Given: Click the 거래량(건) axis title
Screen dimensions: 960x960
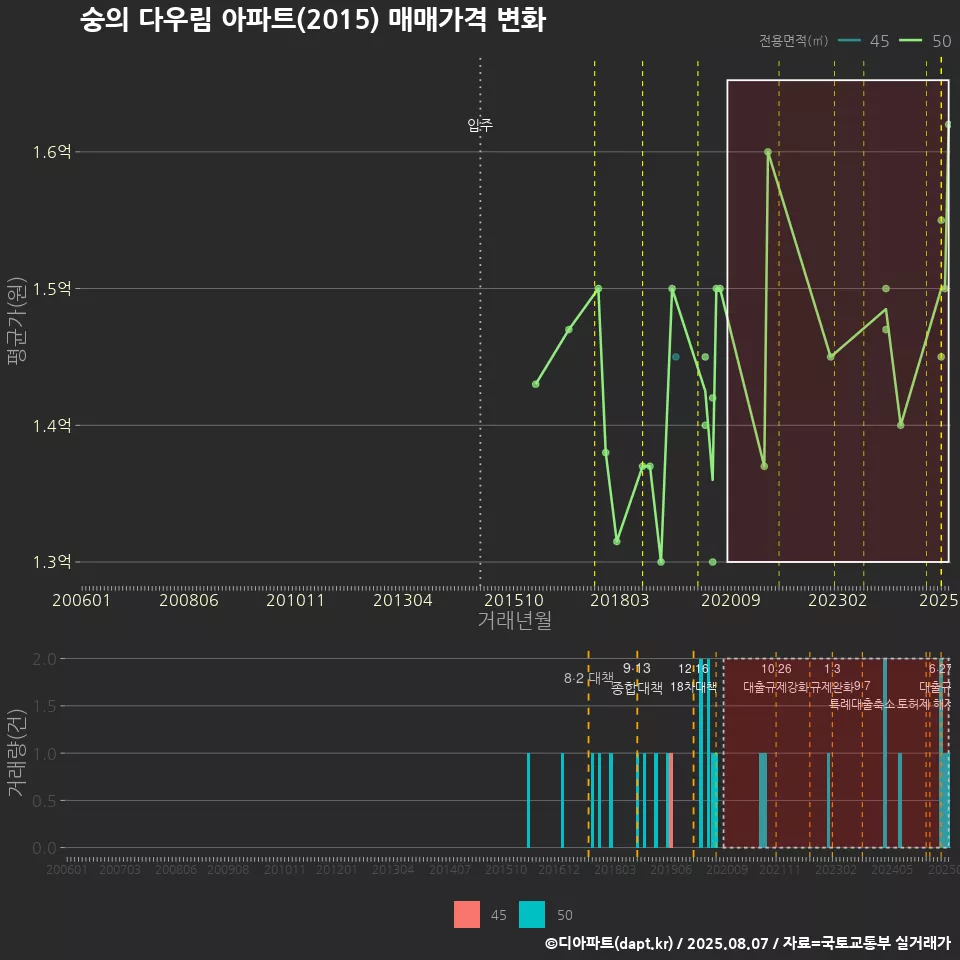Looking at the screenshot, I should [17, 752].
